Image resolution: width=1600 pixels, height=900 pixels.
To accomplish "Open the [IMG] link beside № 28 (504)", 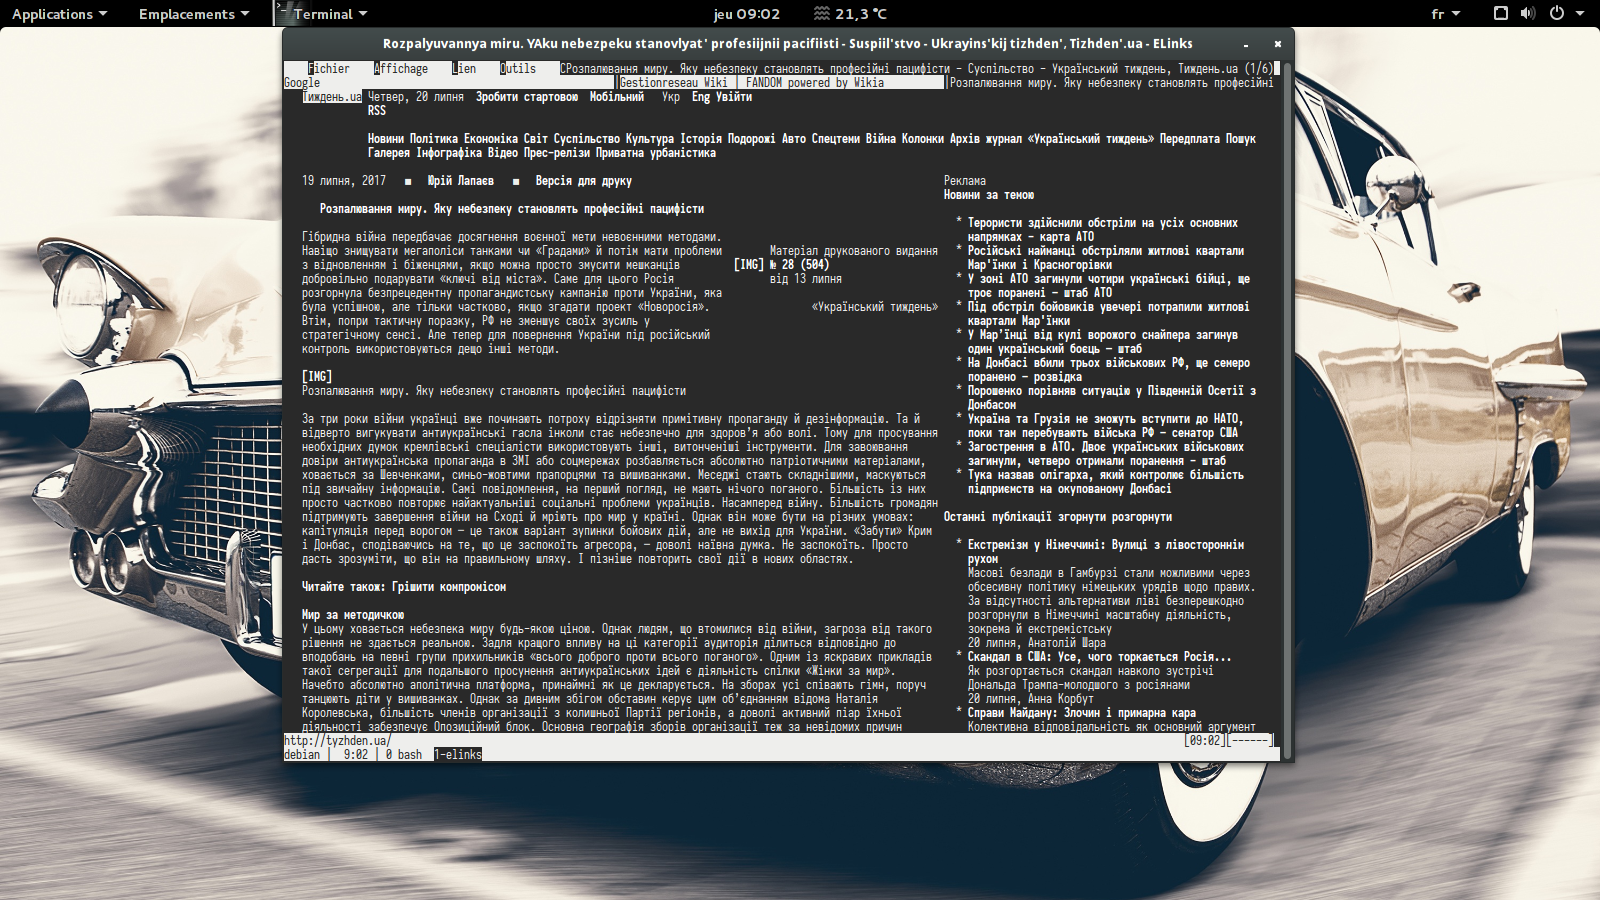I will pyautogui.click(x=749, y=265).
